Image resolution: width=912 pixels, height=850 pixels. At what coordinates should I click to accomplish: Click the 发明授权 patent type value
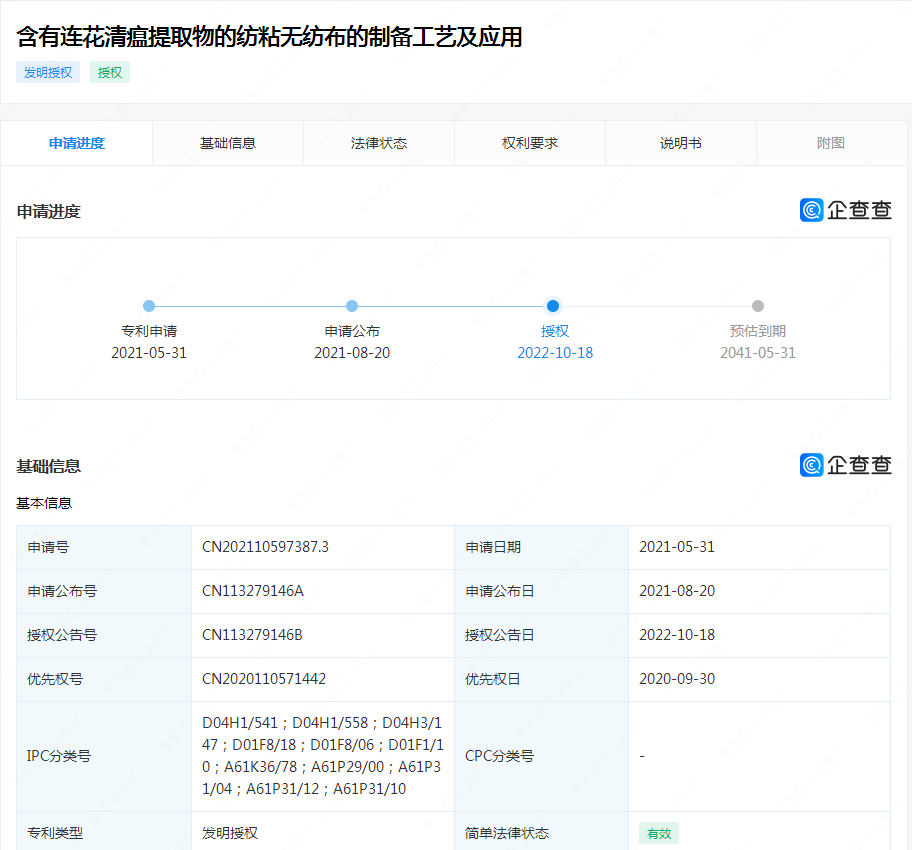click(x=230, y=833)
